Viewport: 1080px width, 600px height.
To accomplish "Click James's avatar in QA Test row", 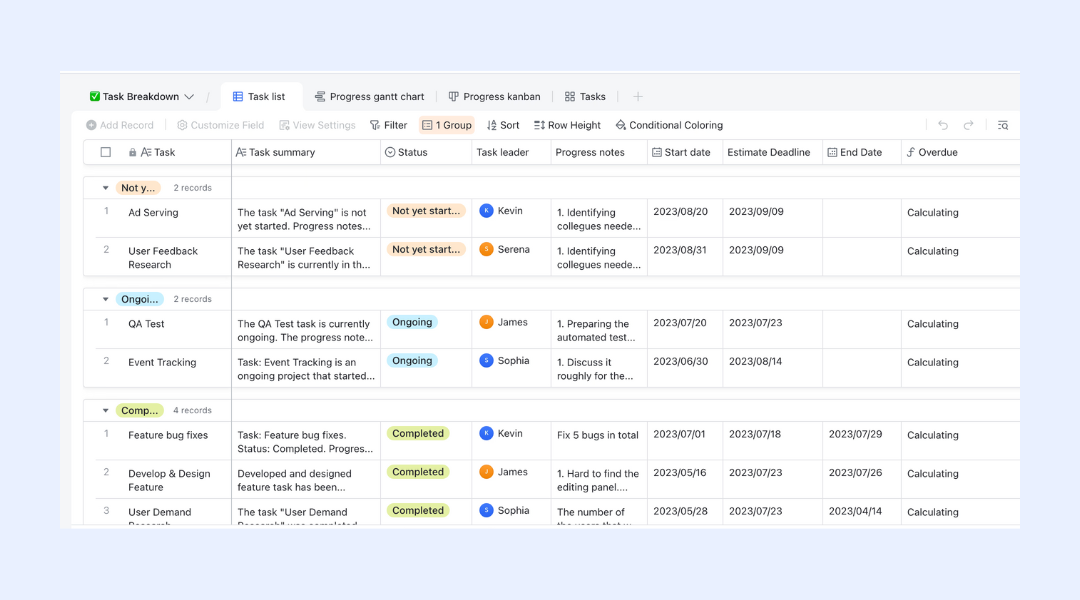I will coord(486,322).
